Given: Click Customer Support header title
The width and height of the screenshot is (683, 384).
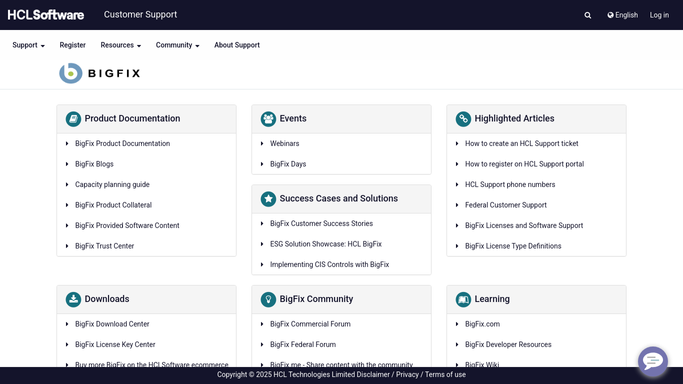Looking at the screenshot, I should tap(140, 14).
